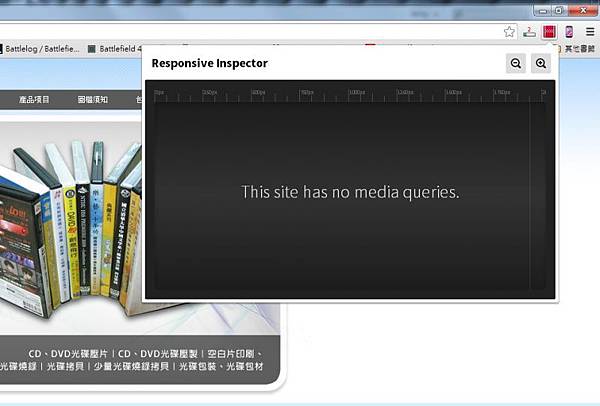This screenshot has height=406, width=600.
Task: Click the DVD cases banner image
Action: pos(71,226)
